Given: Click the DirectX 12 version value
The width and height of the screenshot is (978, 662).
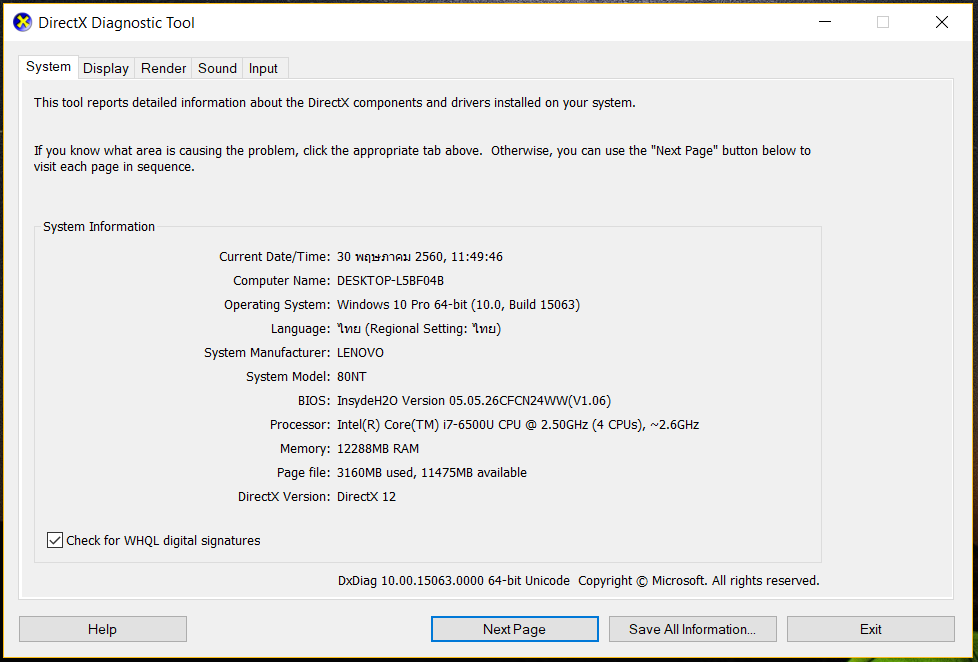Looking at the screenshot, I should click(x=367, y=497).
